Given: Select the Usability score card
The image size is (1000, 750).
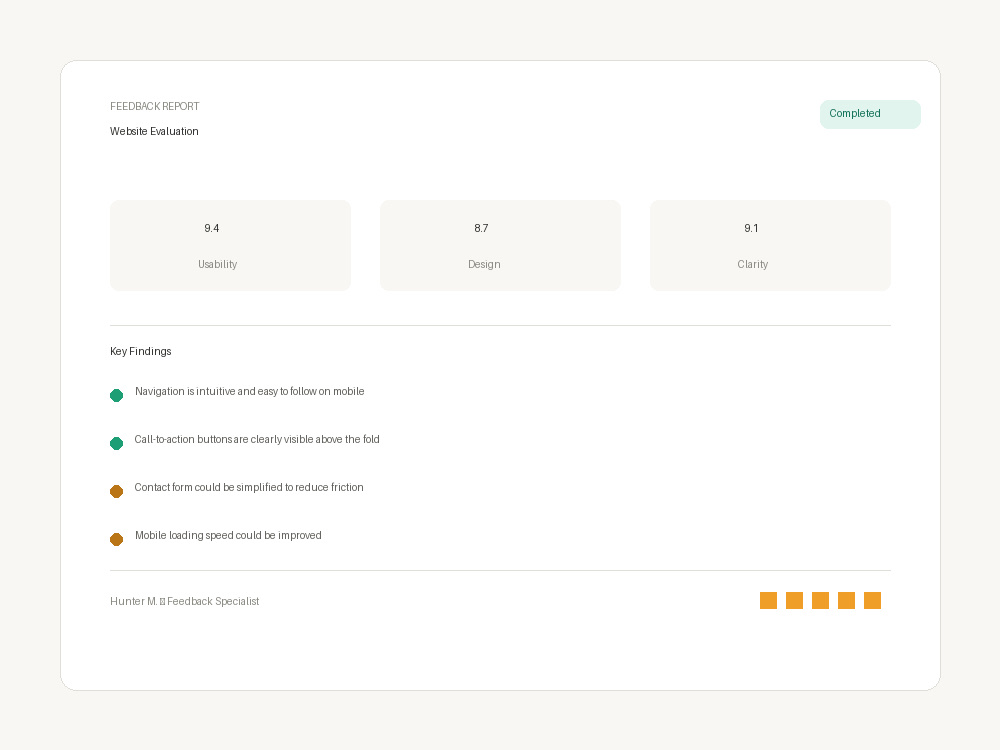Looking at the screenshot, I should point(230,246).
